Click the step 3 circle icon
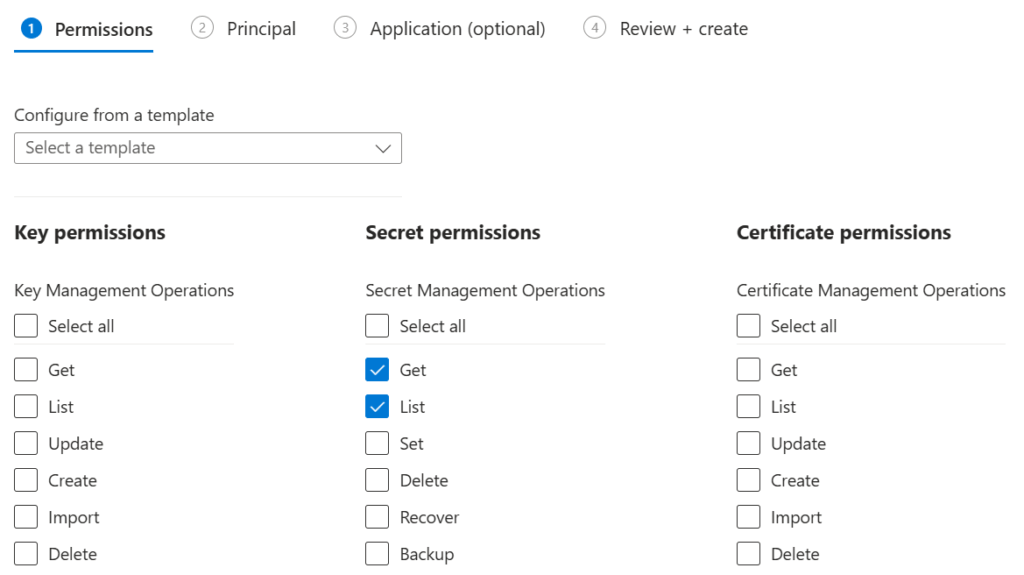1024x575 pixels. coord(345,28)
